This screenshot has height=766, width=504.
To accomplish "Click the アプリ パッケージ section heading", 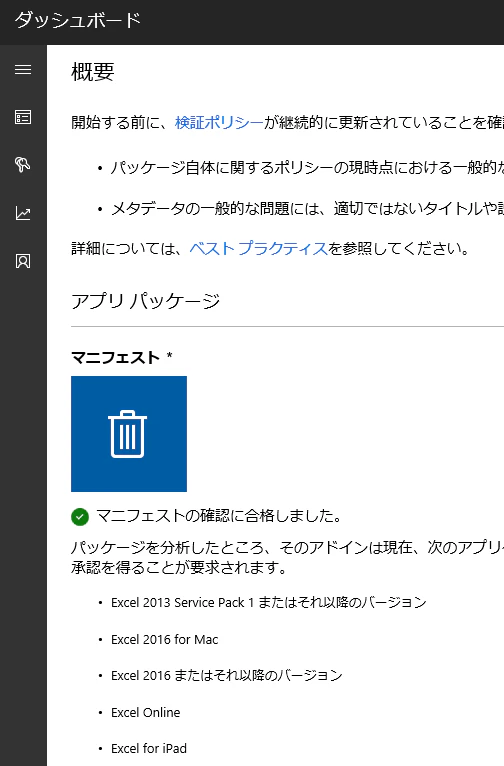I will coord(146,300).
